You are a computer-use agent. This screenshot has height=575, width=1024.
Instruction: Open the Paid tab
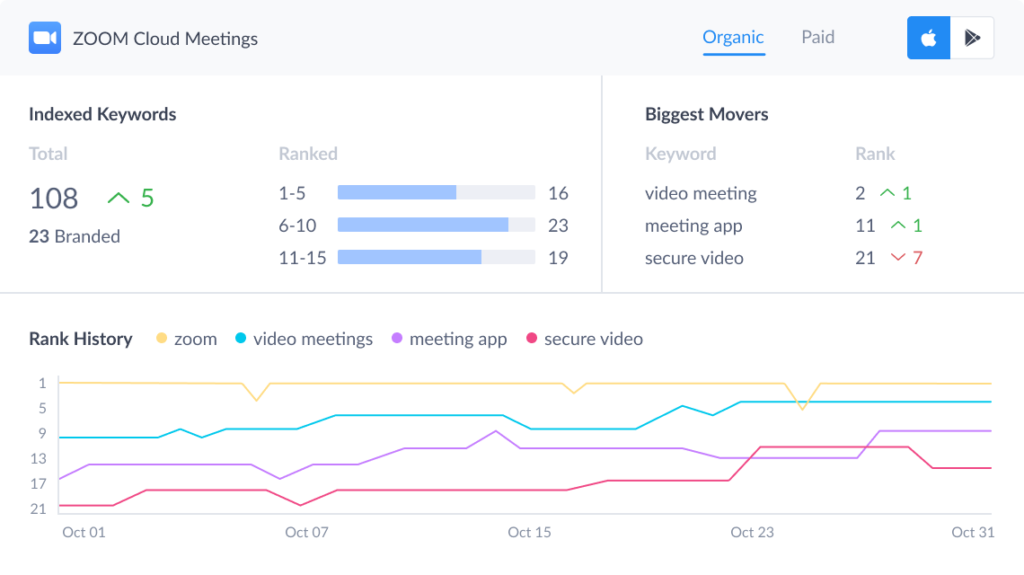pos(818,37)
